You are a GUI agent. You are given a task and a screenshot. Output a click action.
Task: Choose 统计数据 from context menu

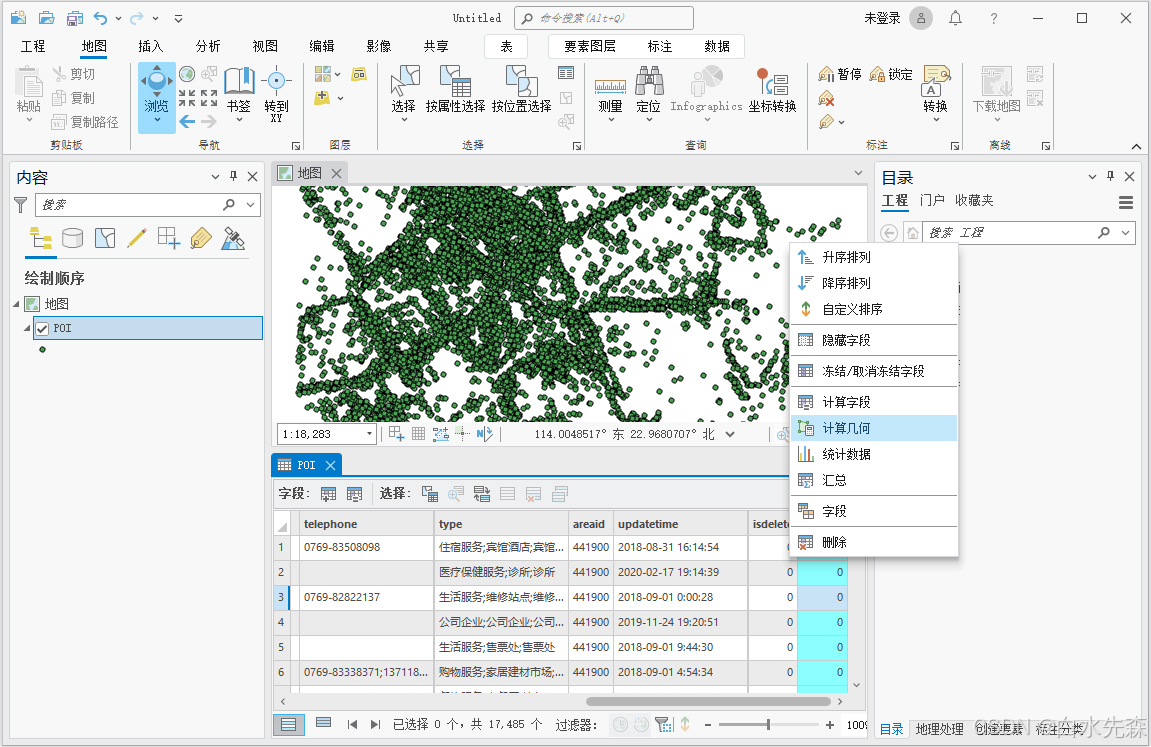click(874, 454)
